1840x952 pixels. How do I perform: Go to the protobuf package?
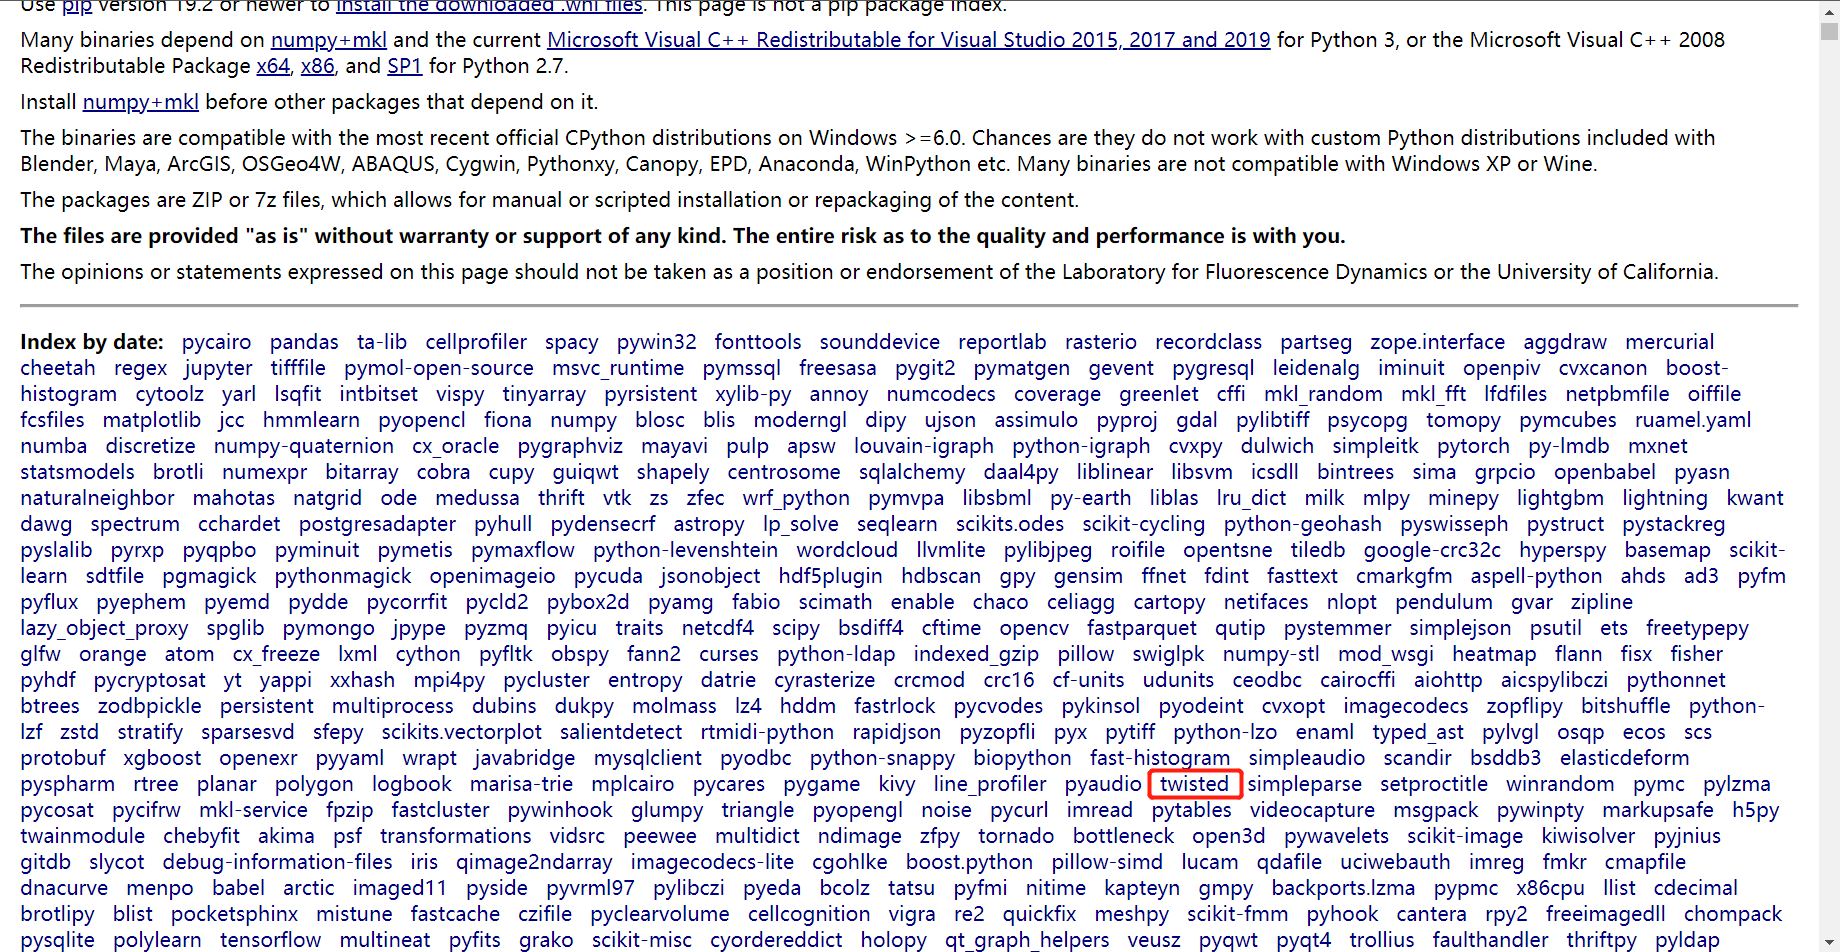pos(63,758)
